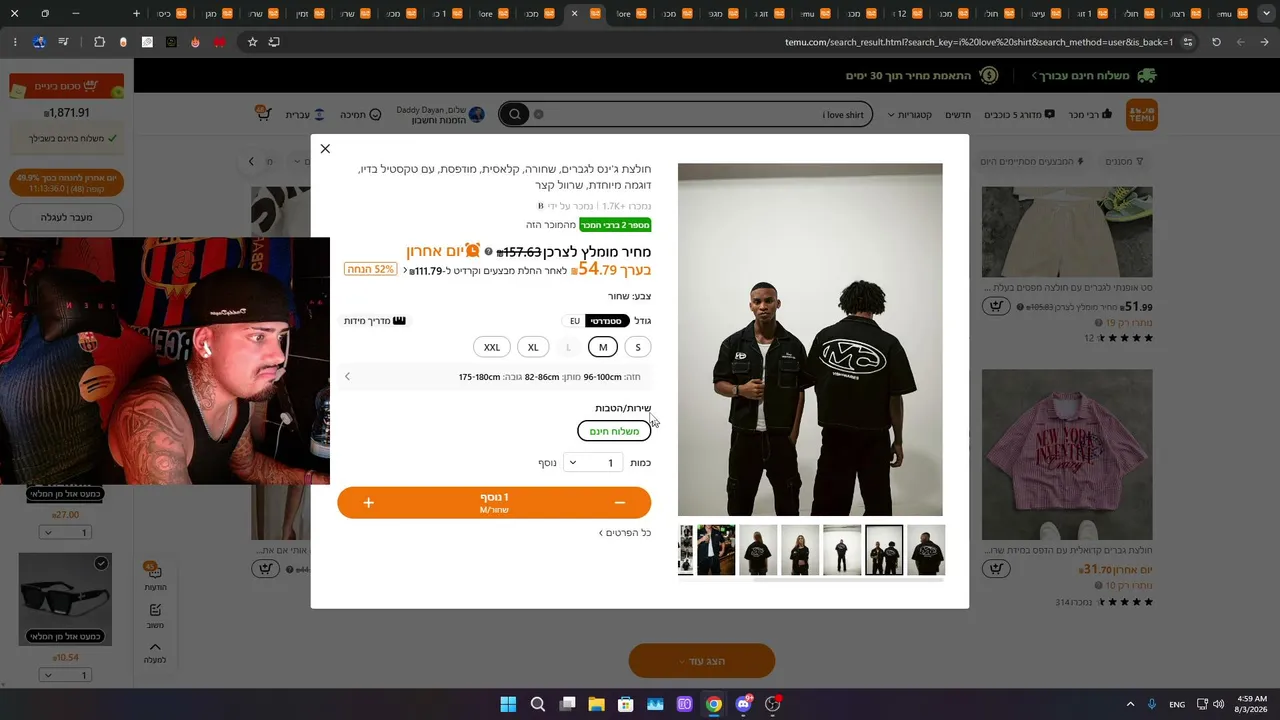Toggle the sunglasses cart item checkmark

coord(101,564)
